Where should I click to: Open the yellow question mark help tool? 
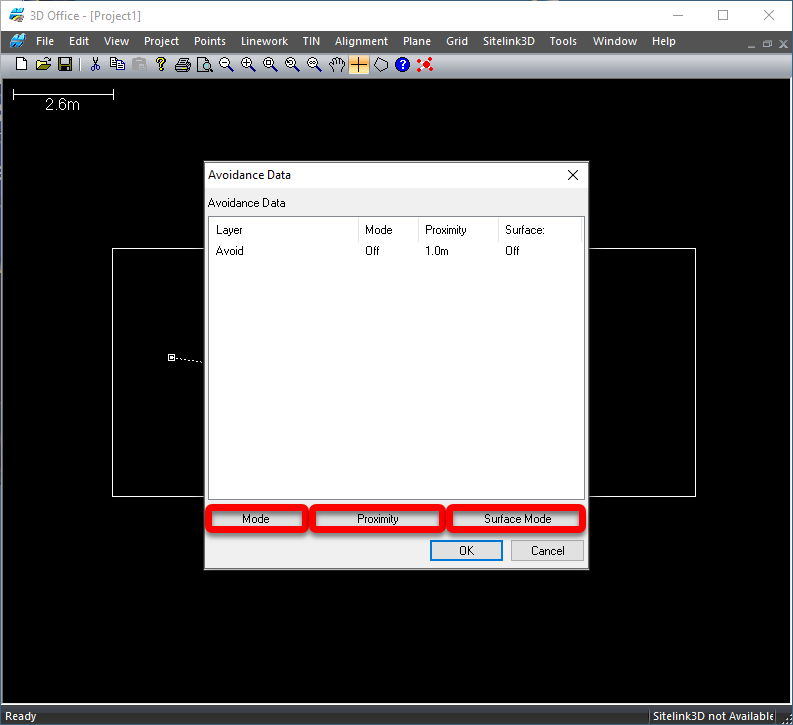tap(161, 64)
